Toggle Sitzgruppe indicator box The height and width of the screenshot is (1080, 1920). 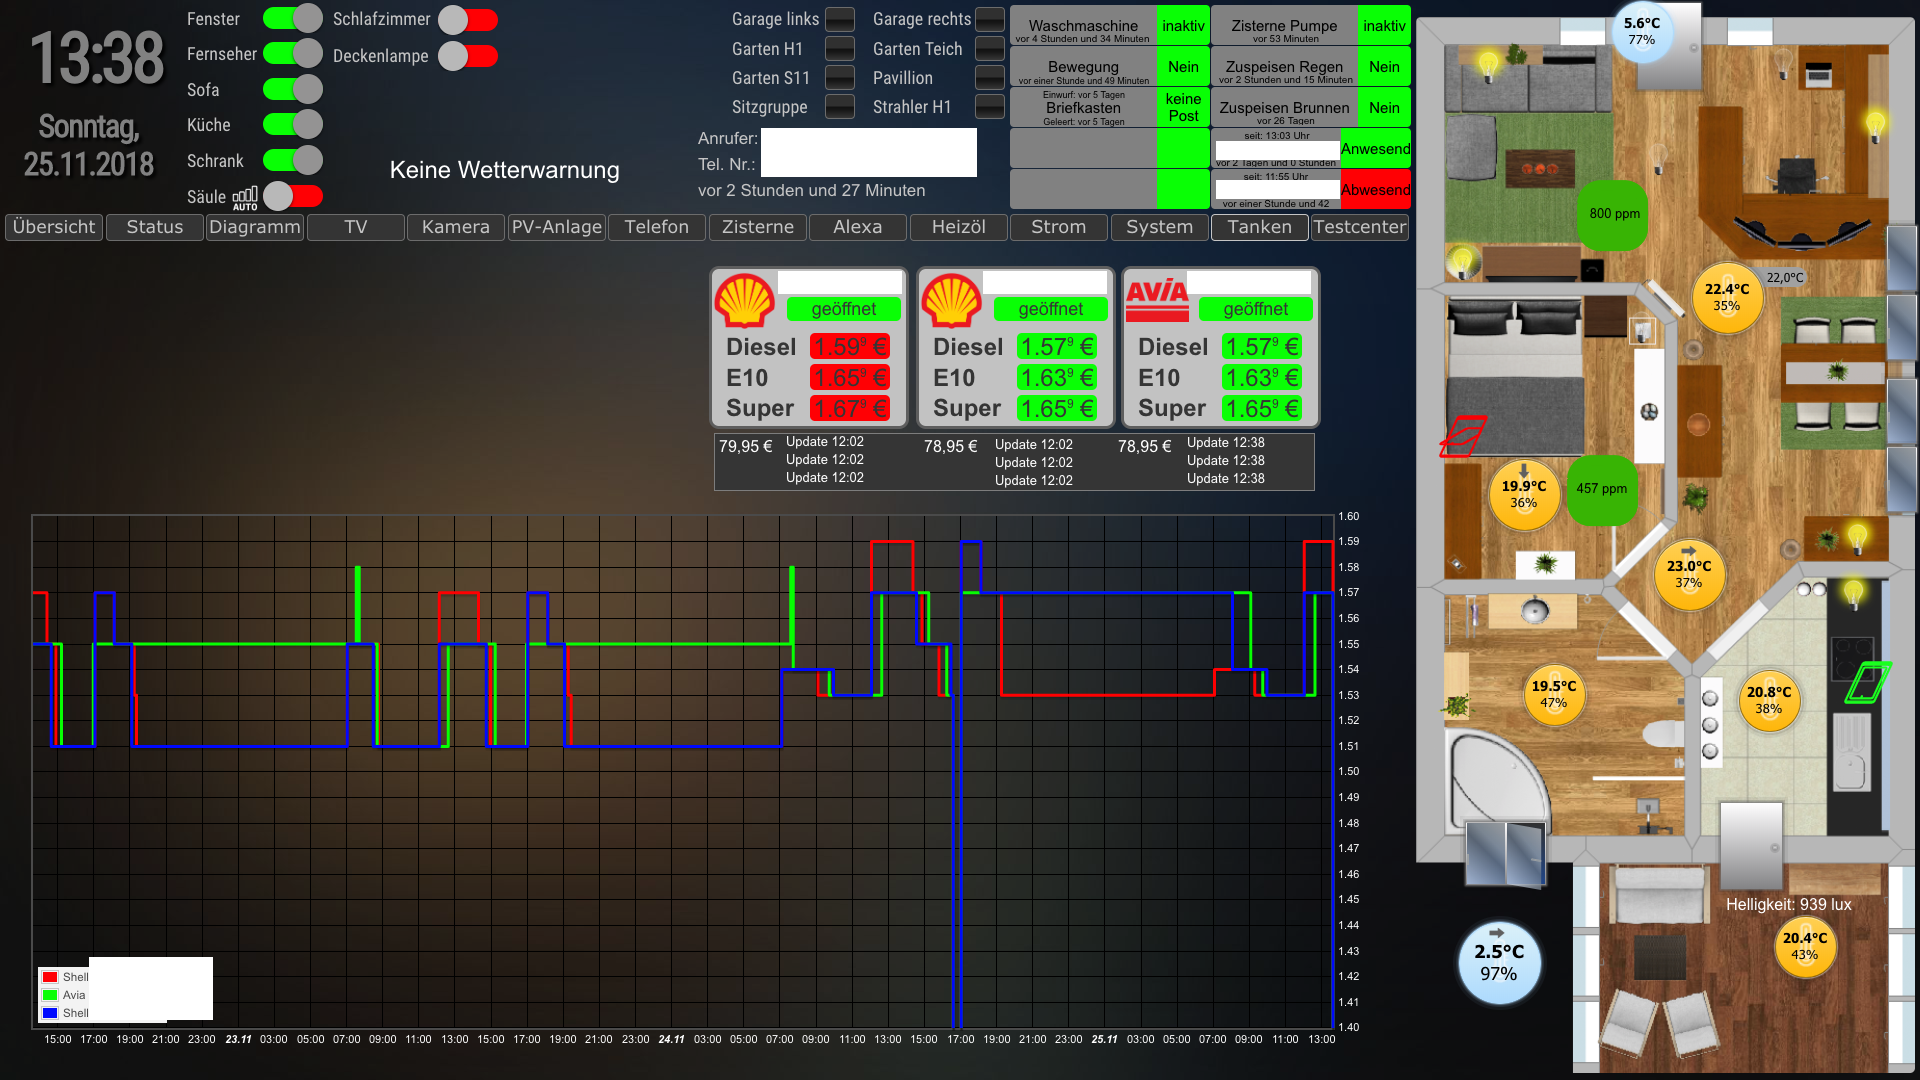point(840,106)
